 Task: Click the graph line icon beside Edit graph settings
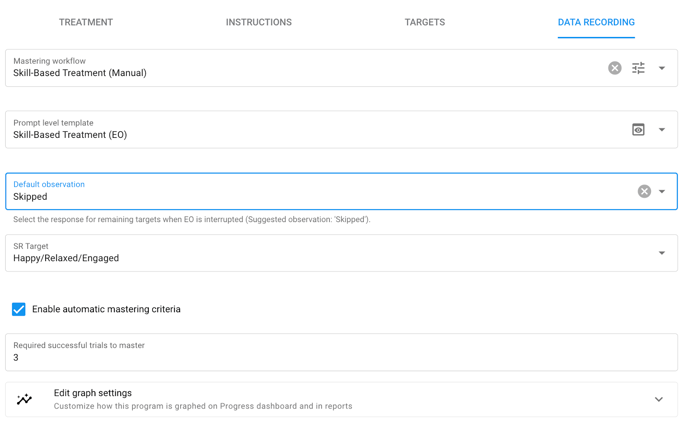pos(25,399)
